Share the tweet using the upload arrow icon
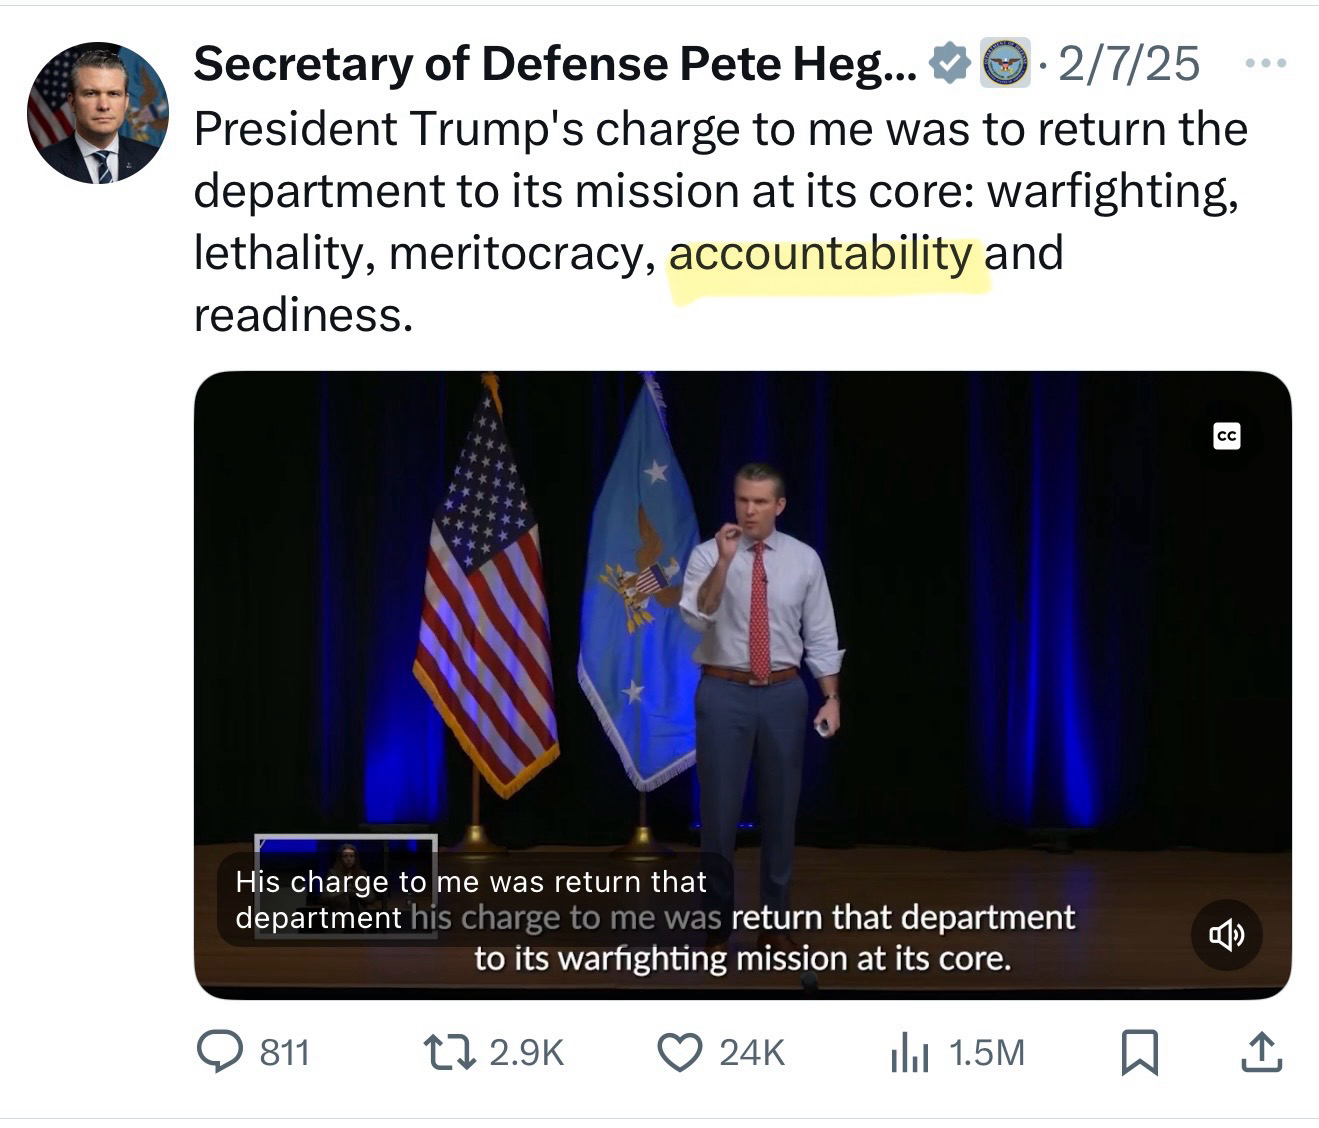1319x1128 pixels. click(x=1261, y=1052)
